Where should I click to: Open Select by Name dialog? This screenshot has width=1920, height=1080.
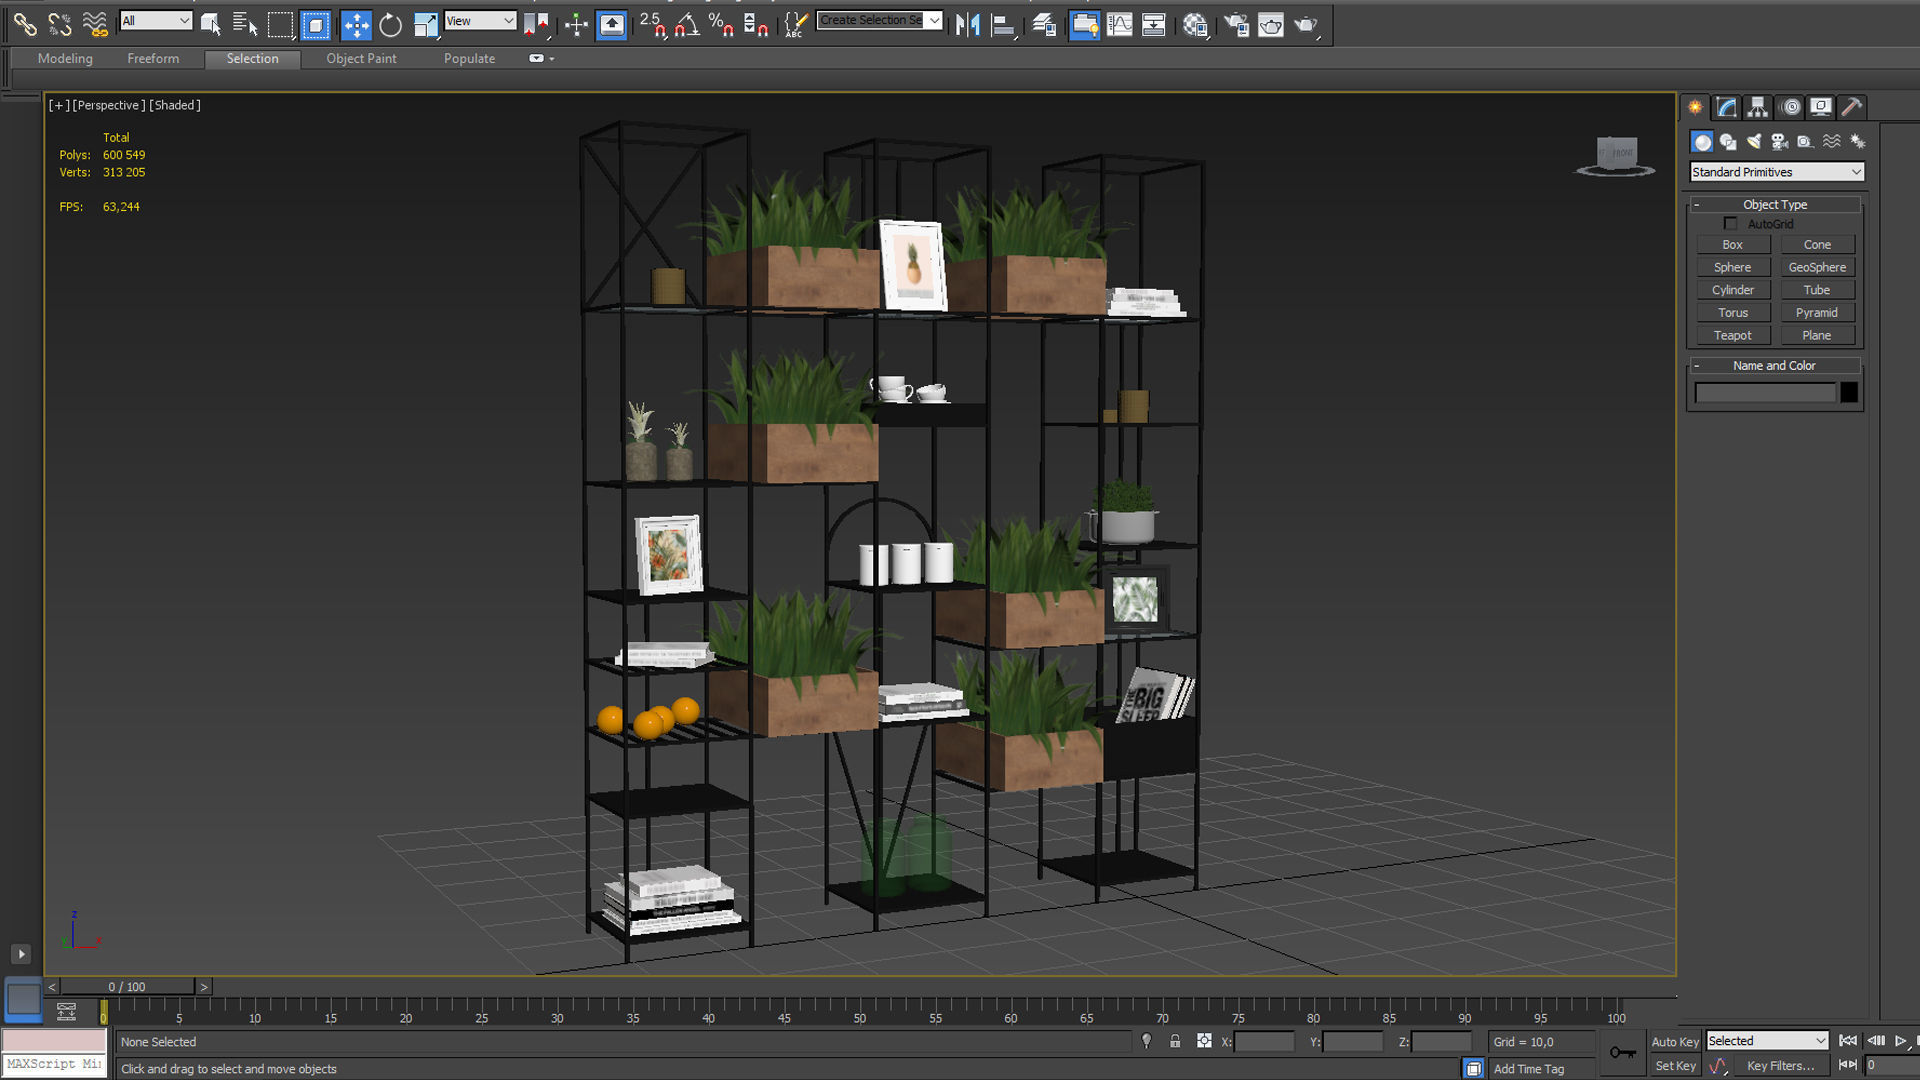tap(245, 24)
